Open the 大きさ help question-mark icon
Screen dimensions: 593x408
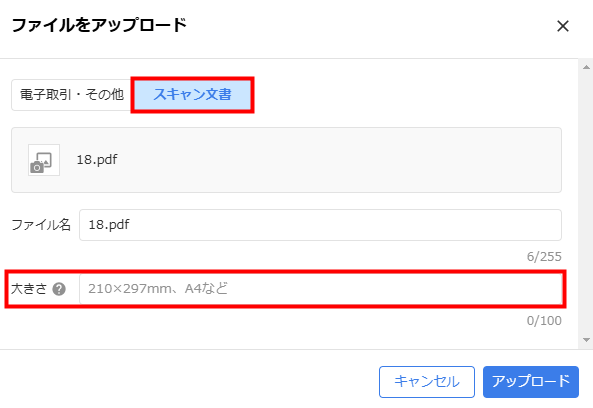(x=59, y=289)
